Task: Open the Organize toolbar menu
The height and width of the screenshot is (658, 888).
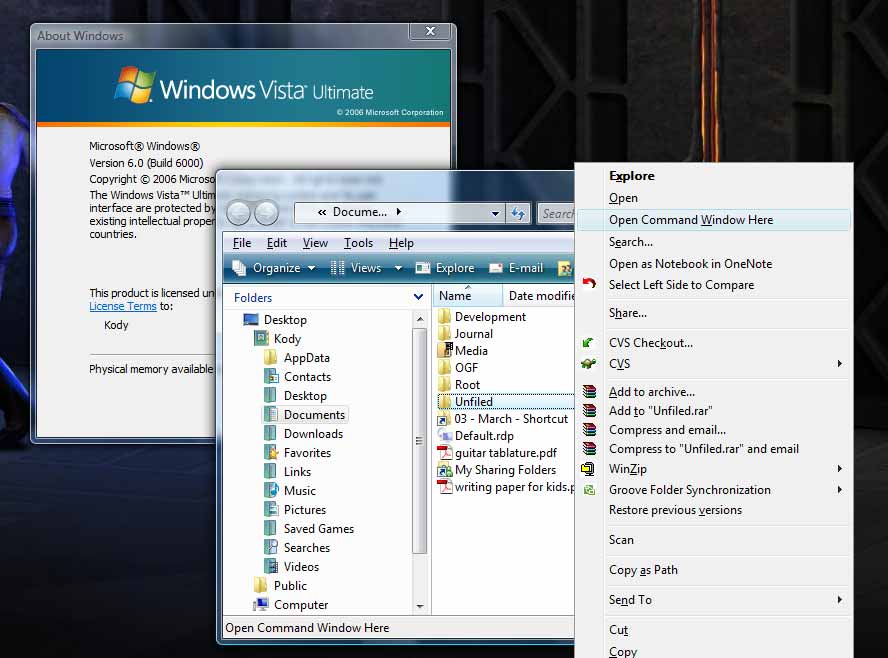Action: (x=274, y=268)
